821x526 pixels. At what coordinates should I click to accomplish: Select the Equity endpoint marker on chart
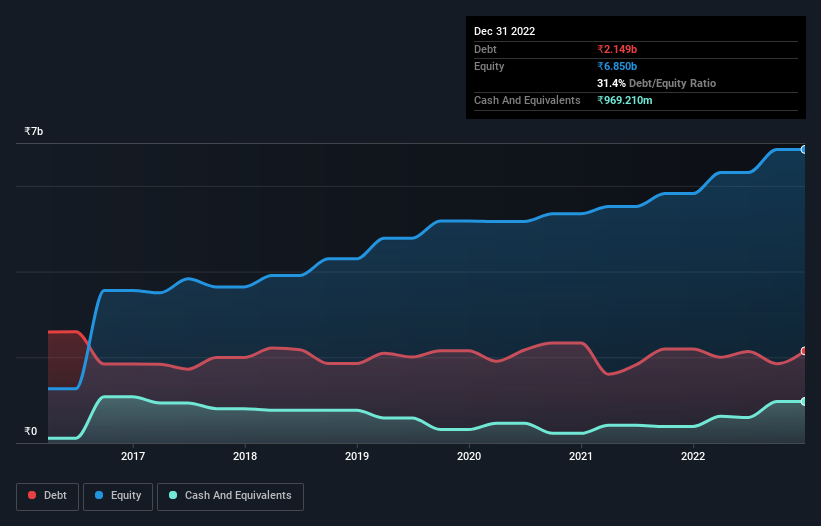804,150
